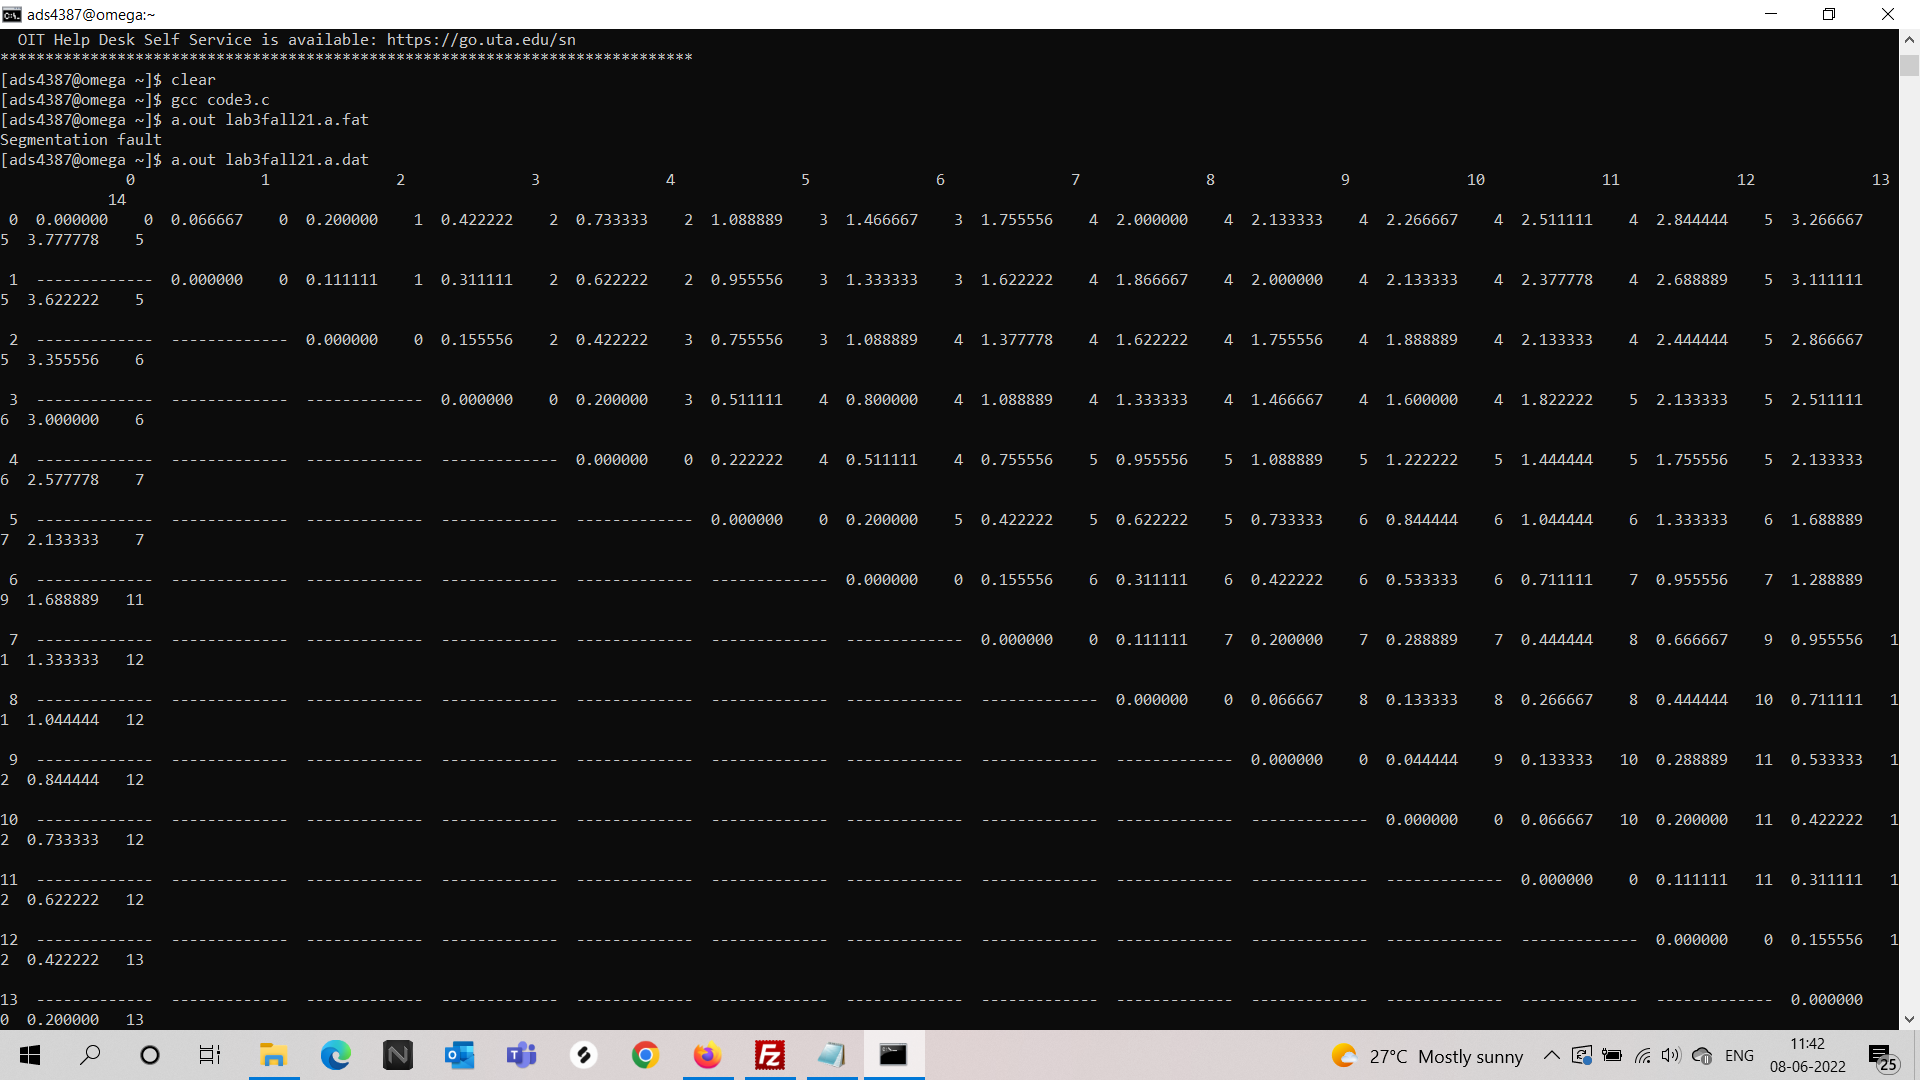Click value 1.688889 under row 6
This screenshot has width=1920, height=1080.
pyautogui.click(x=63, y=600)
